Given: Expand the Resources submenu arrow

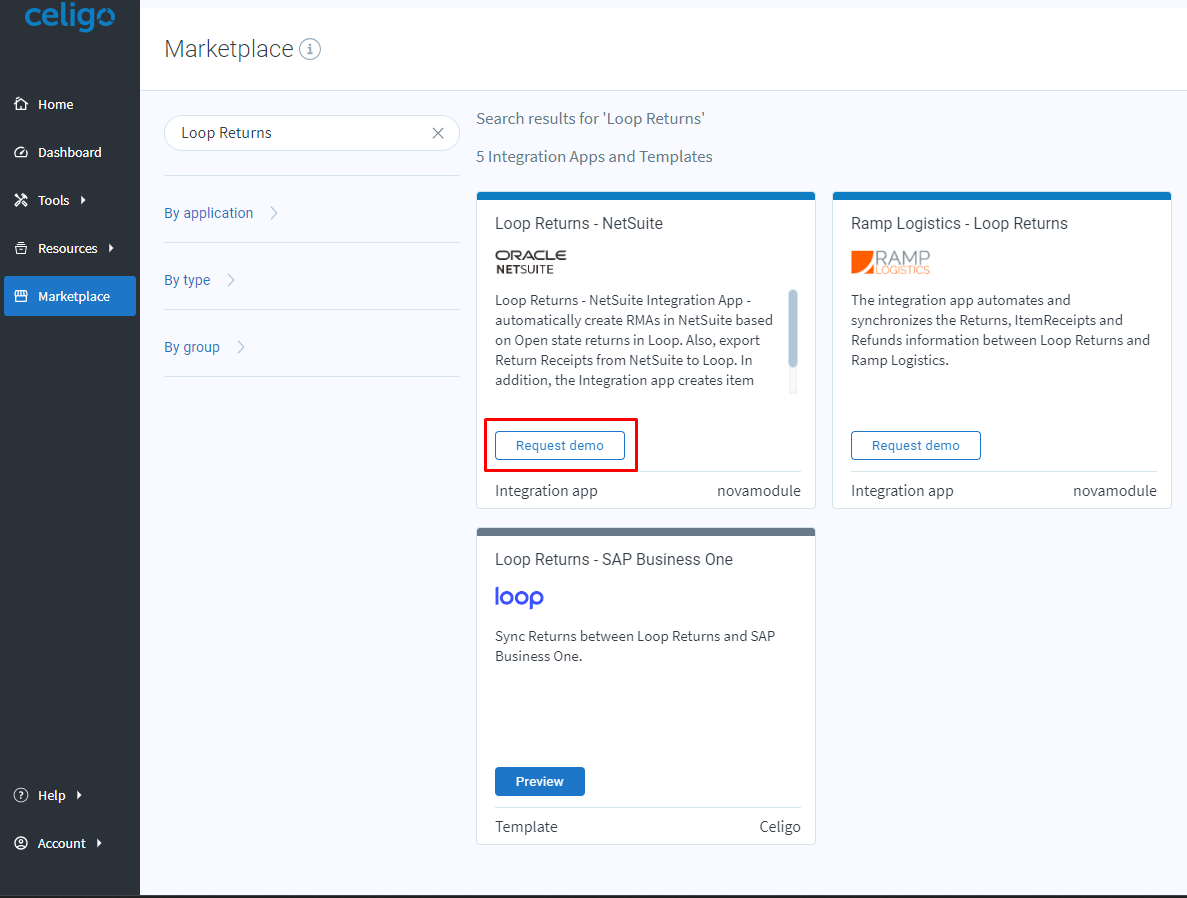Looking at the screenshot, I should pos(111,248).
